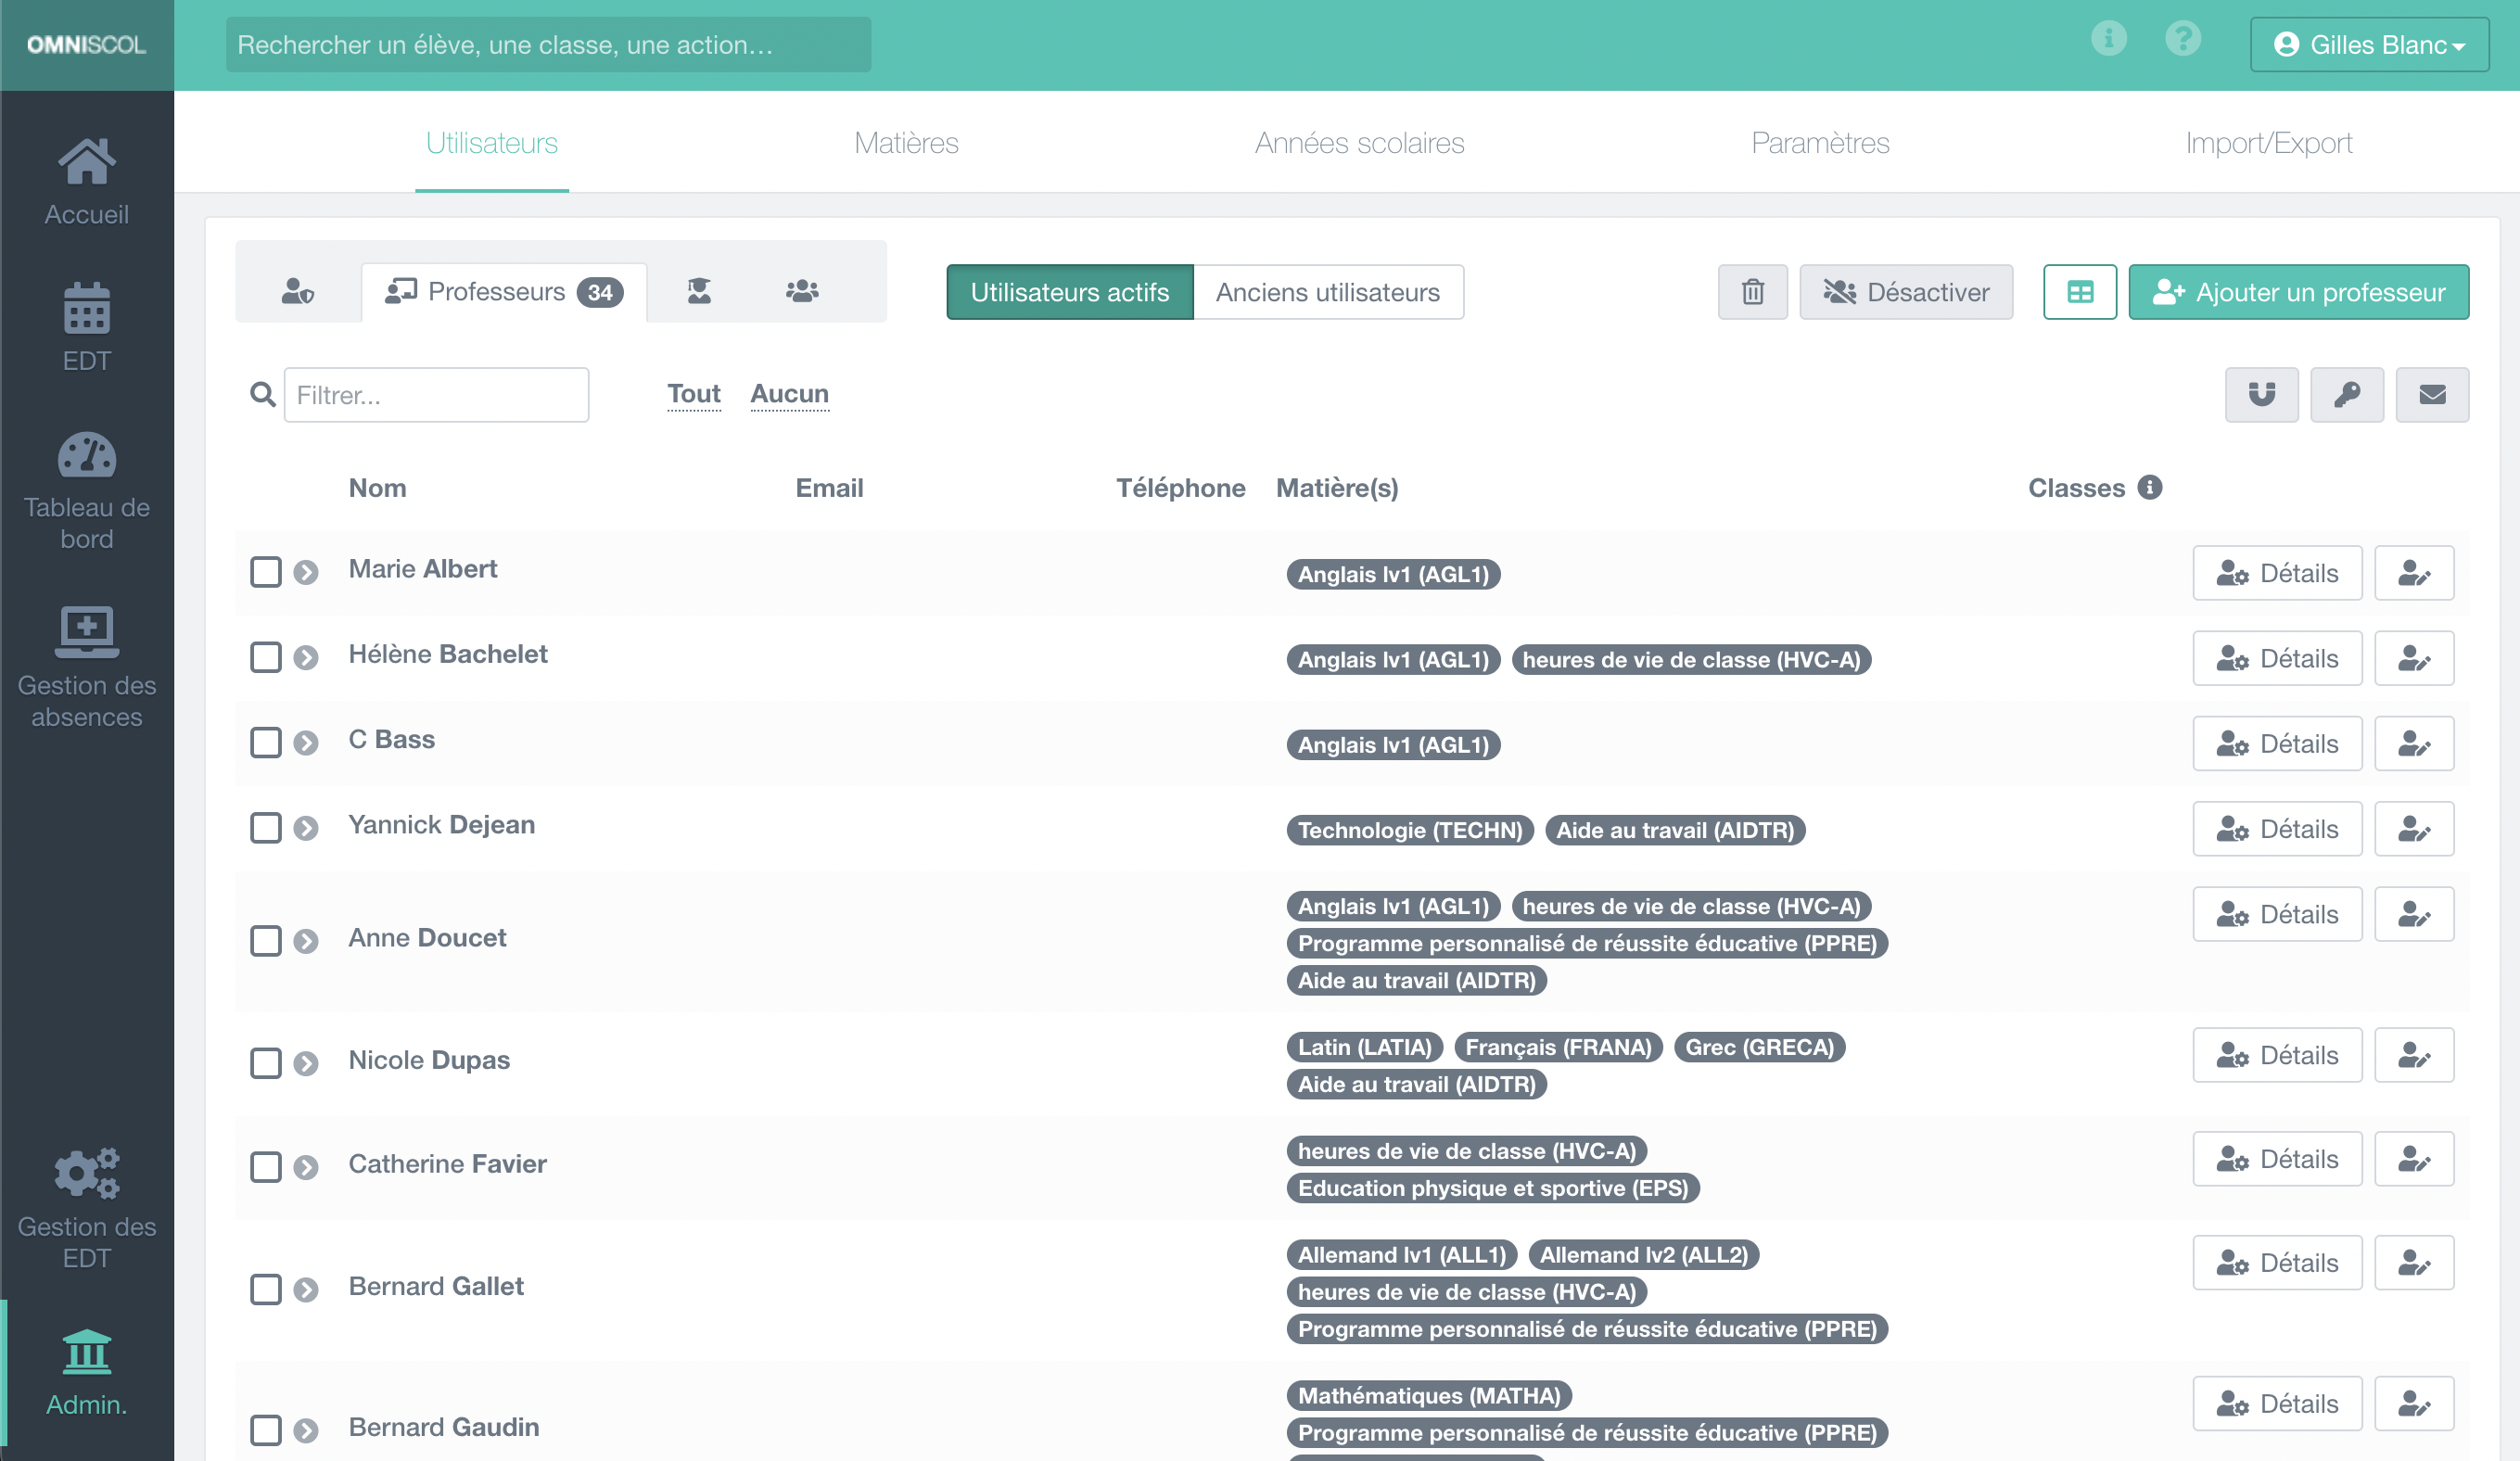This screenshot has height=1461, width=2520.
Task: Switch to the Matières tab
Action: click(x=906, y=143)
